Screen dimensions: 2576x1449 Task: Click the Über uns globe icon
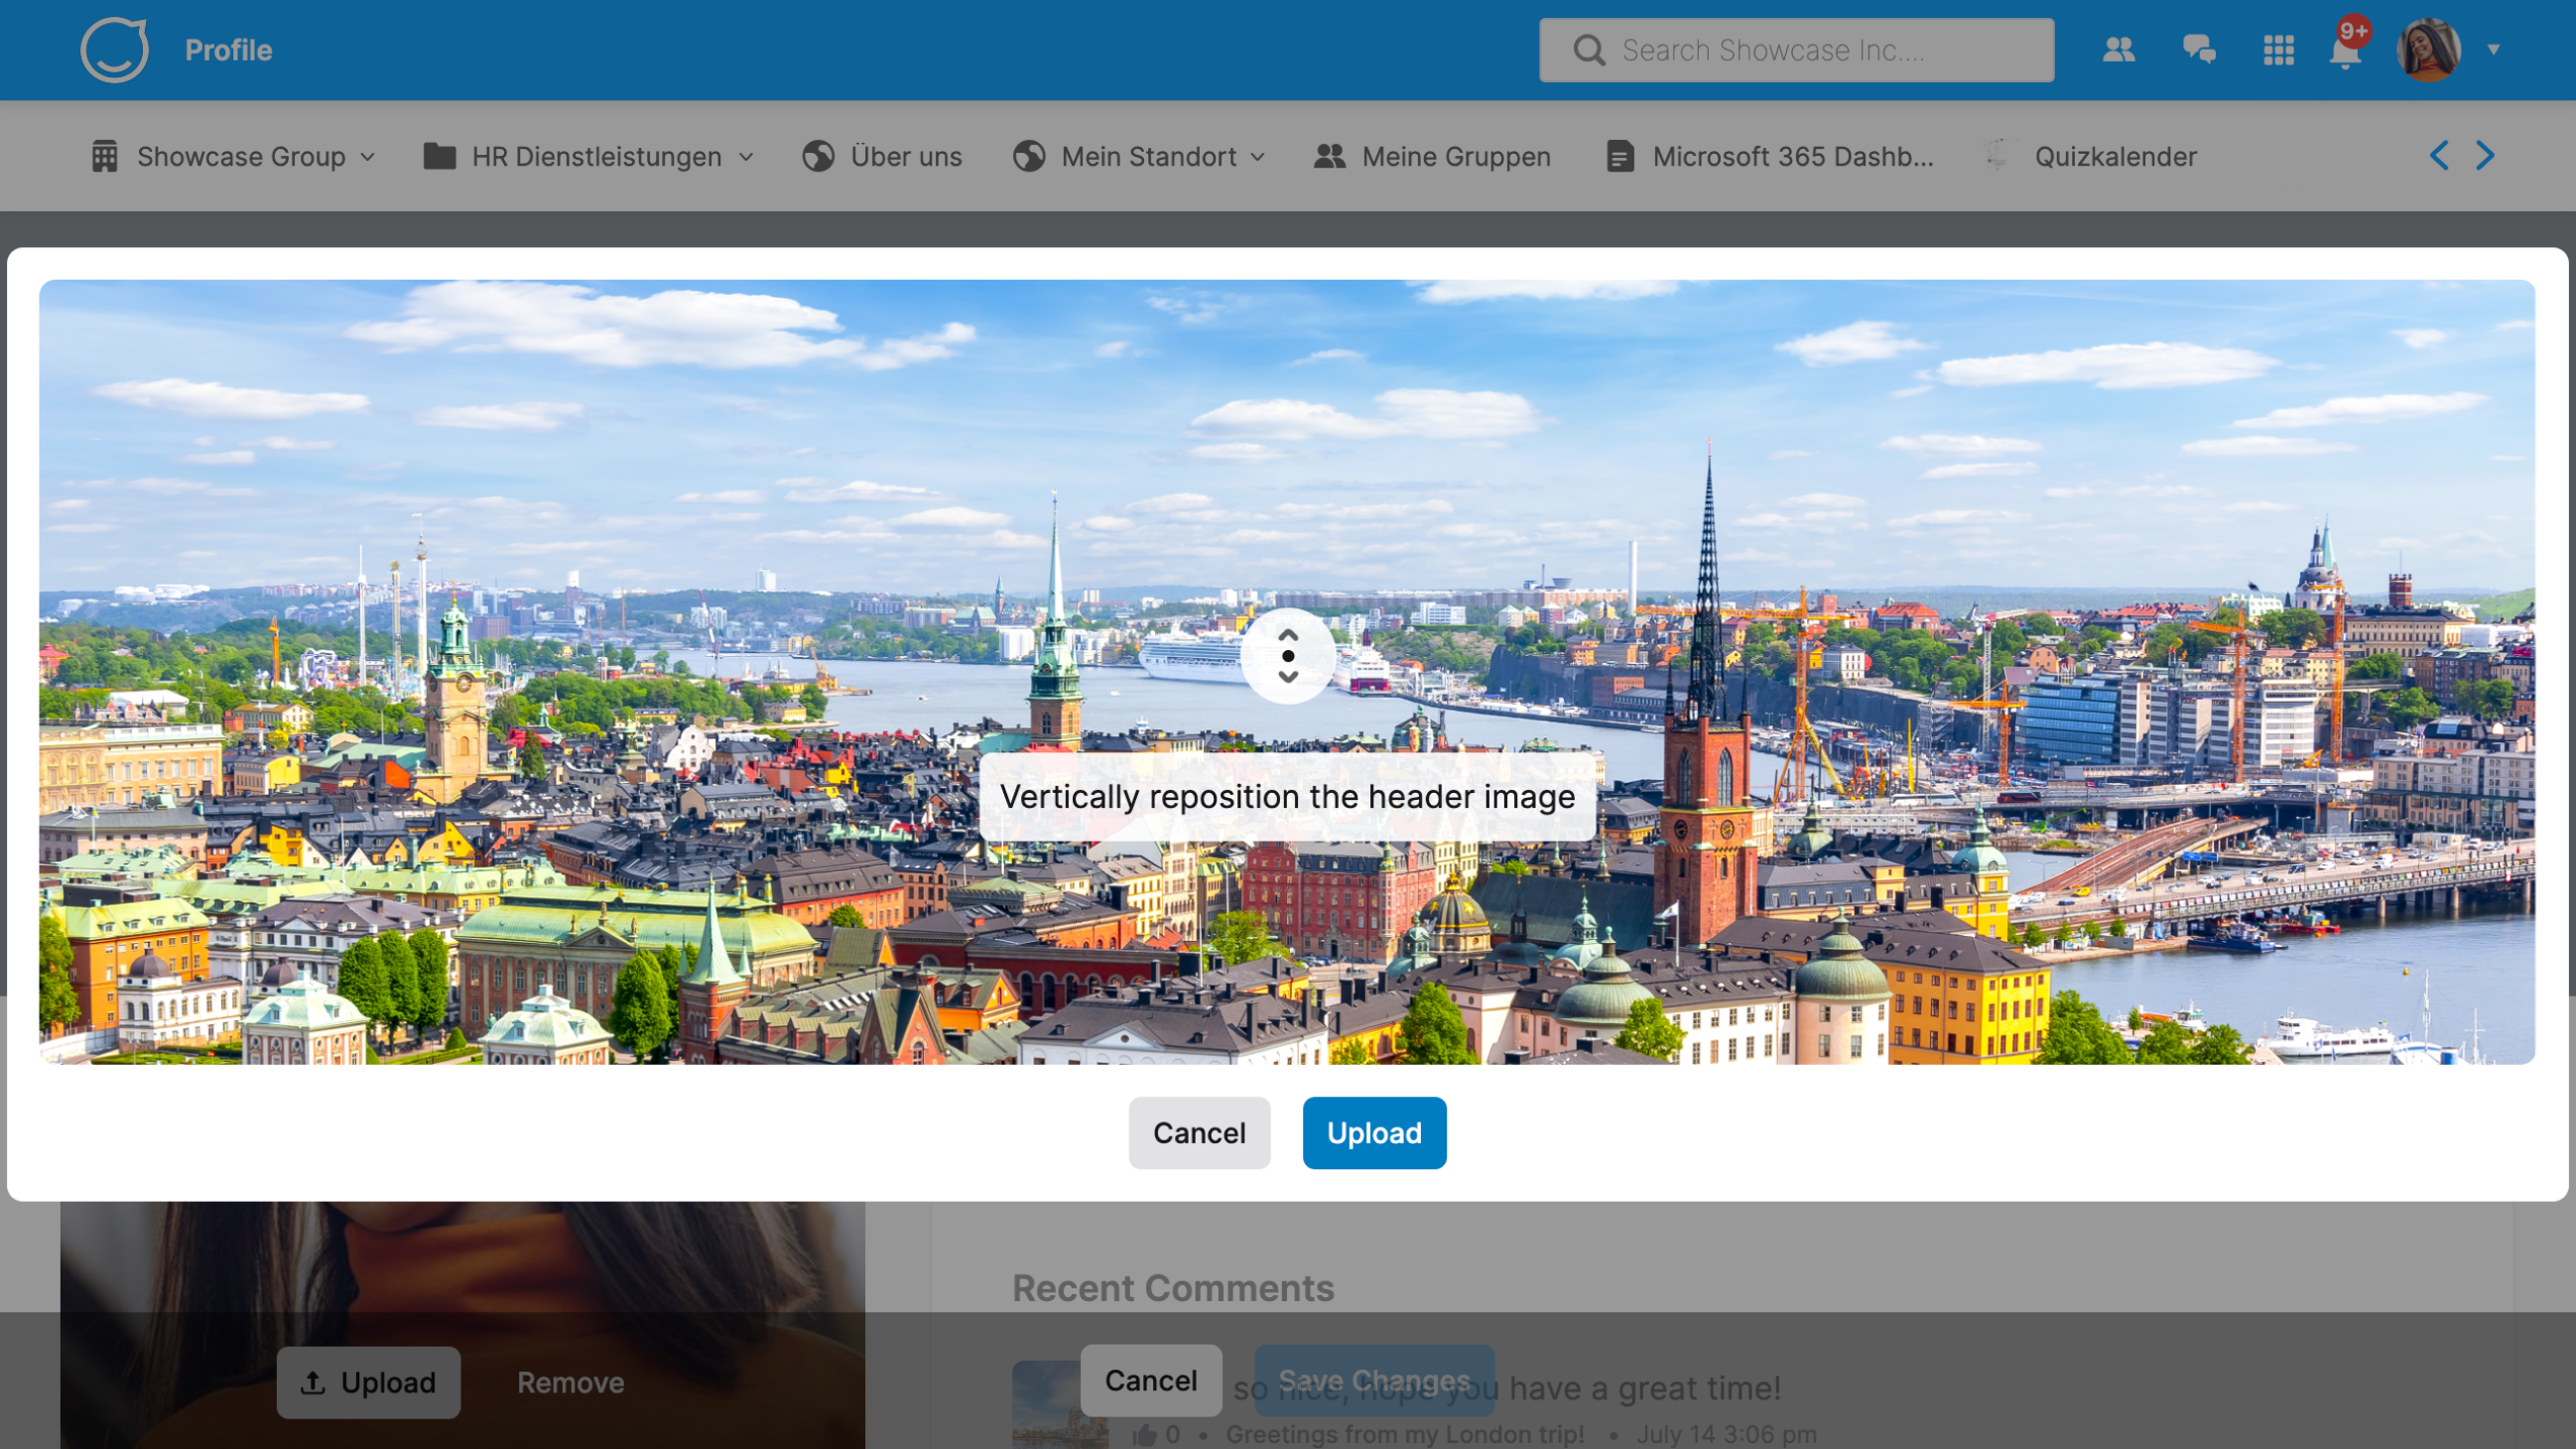click(818, 156)
